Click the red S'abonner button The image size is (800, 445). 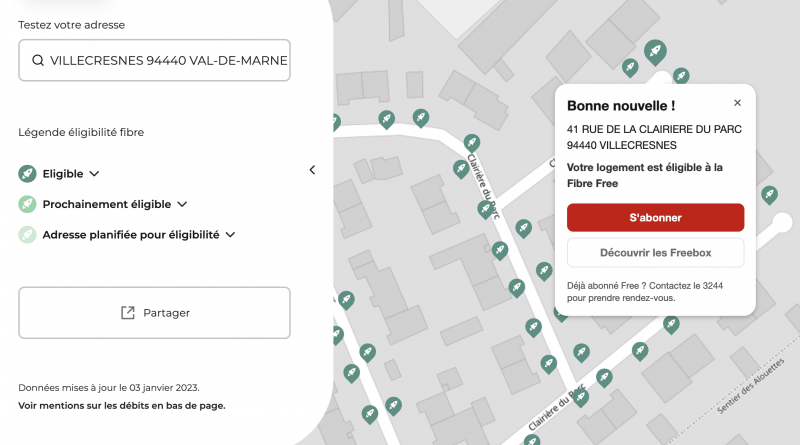point(655,217)
